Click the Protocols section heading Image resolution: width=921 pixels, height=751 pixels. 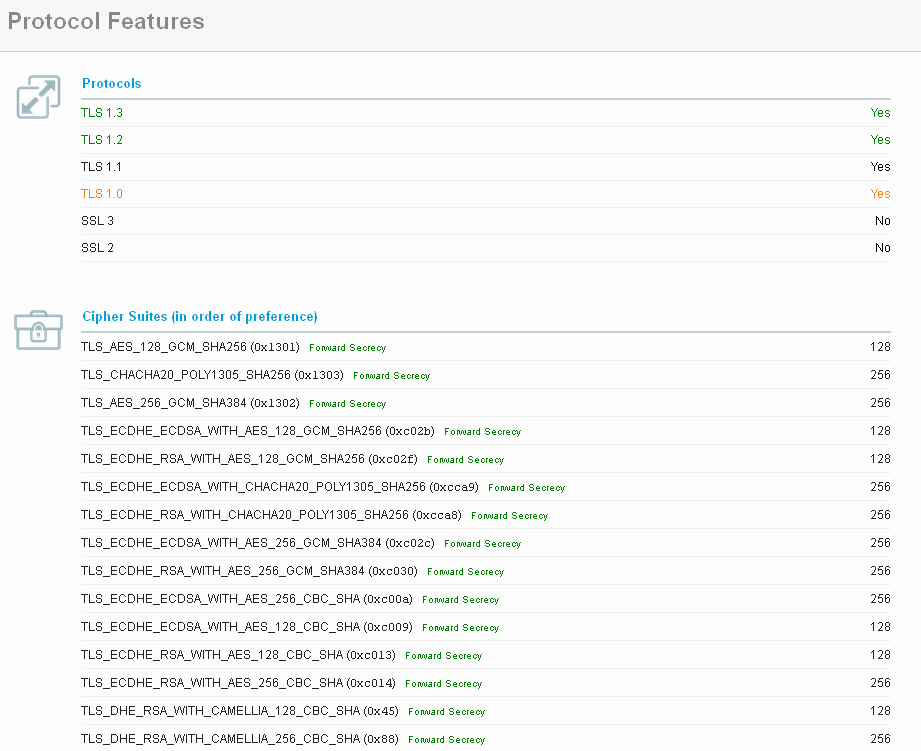point(111,84)
